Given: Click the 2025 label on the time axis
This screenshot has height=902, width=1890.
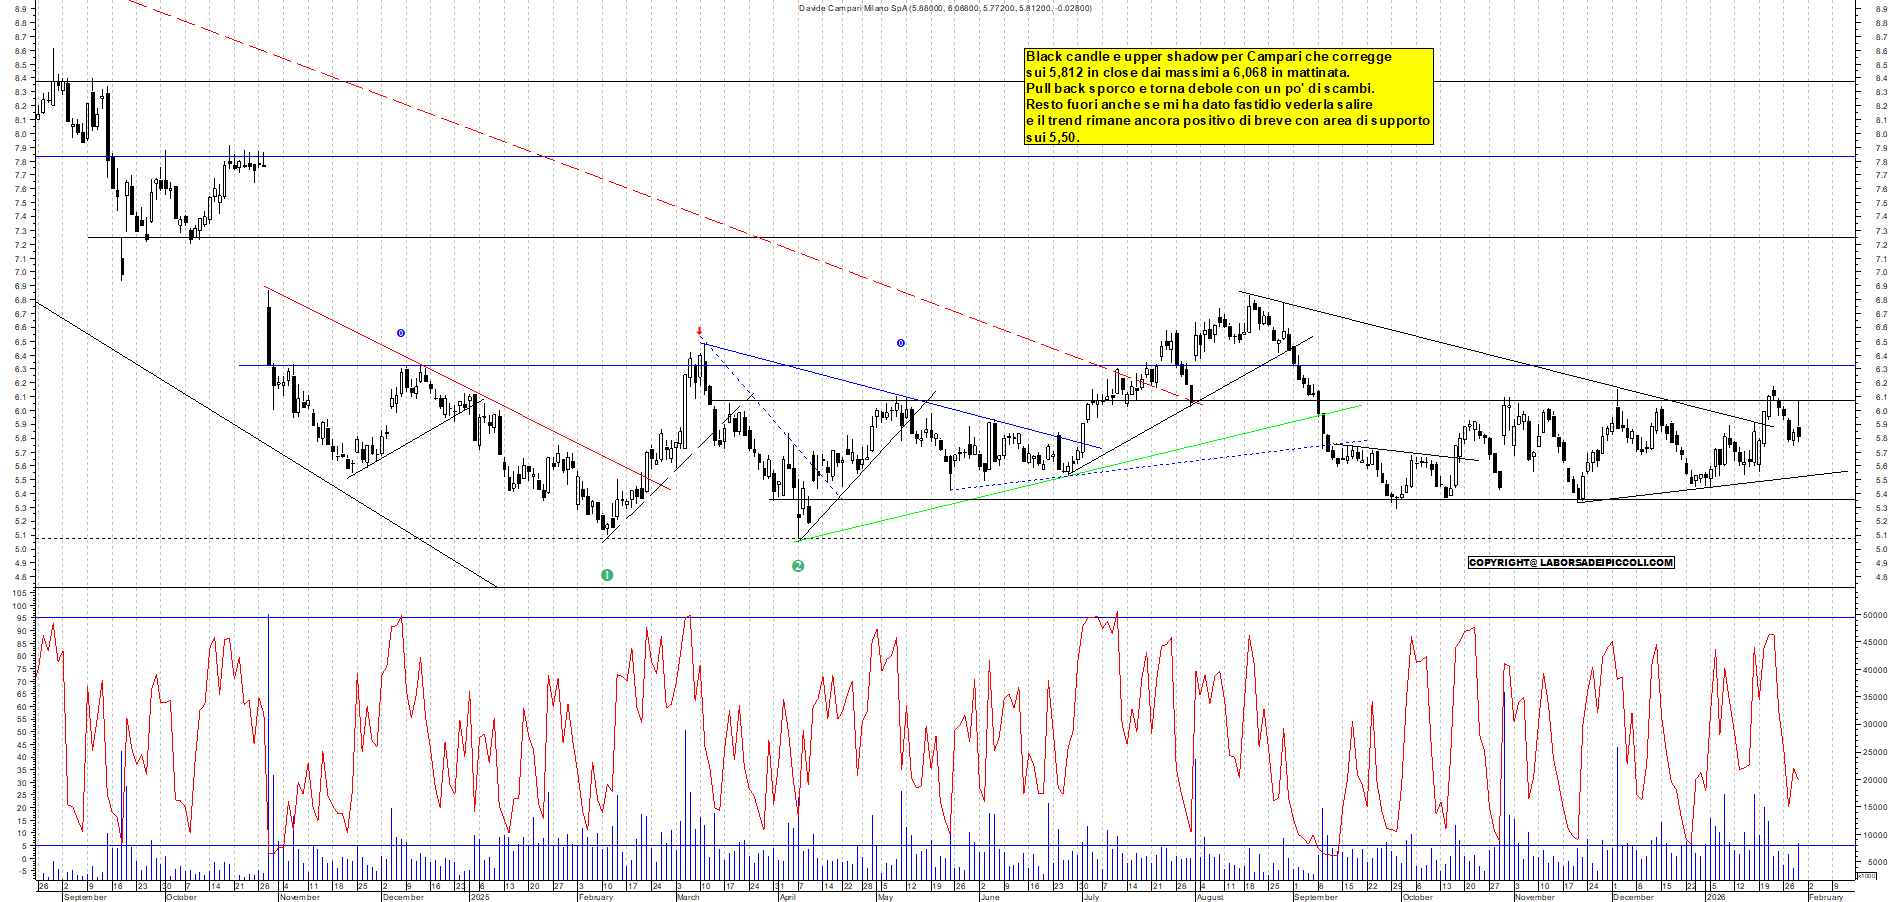Looking at the screenshot, I should pos(480,897).
